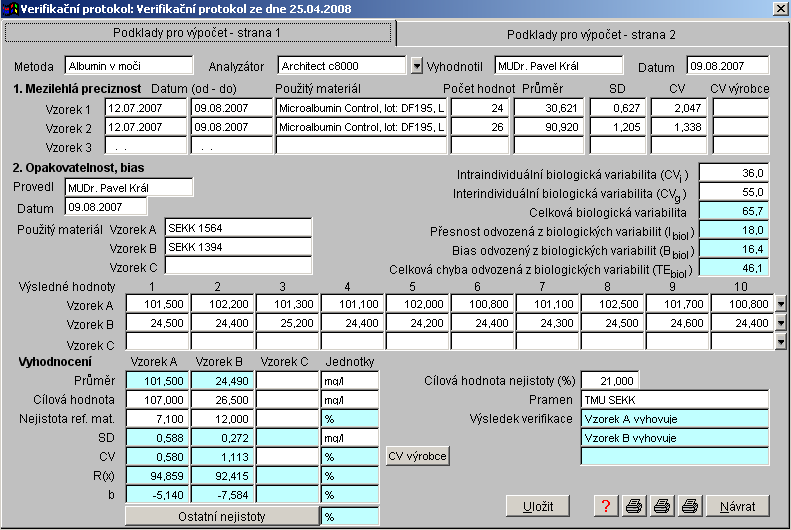Close the Verifikační protokol window
This screenshot has width=791, height=530.
[x=779, y=9]
